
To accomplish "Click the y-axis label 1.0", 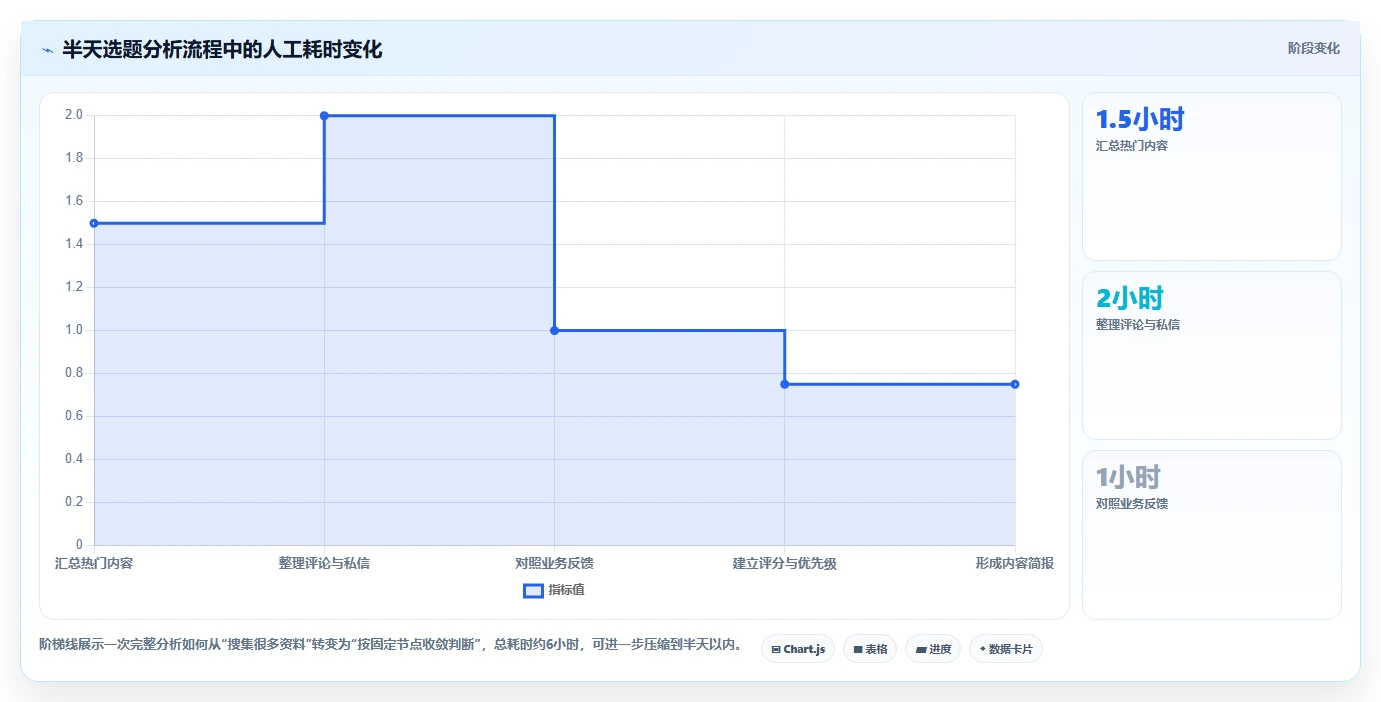I will click(x=74, y=330).
